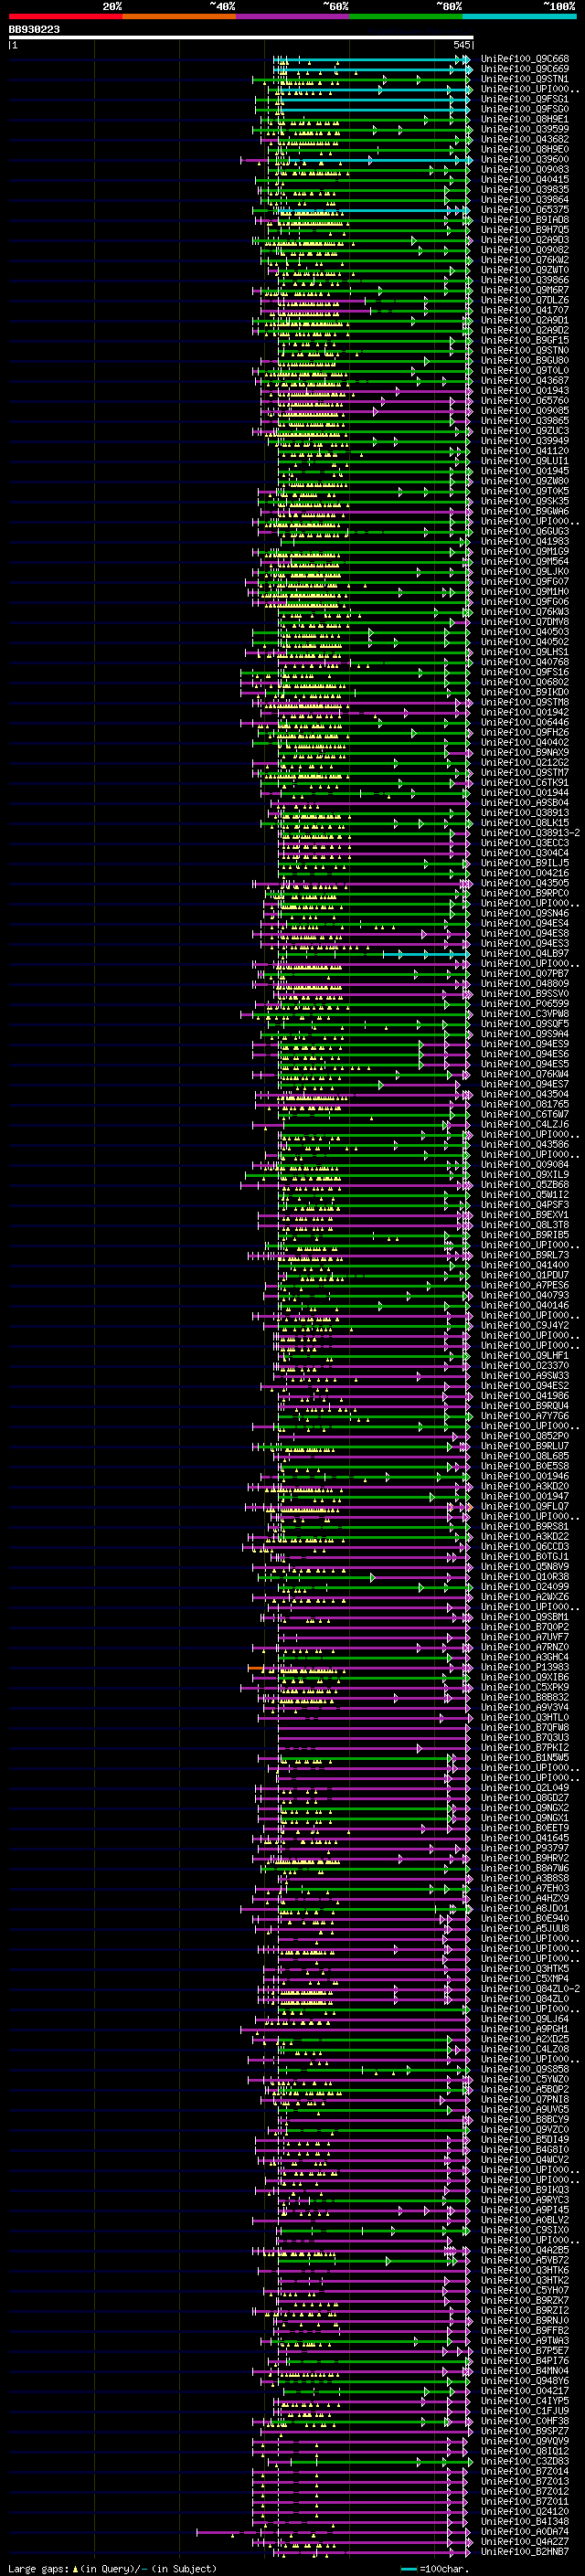Click the orange ~40% identity legend bar
The image size is (585, 2576).
179,16
